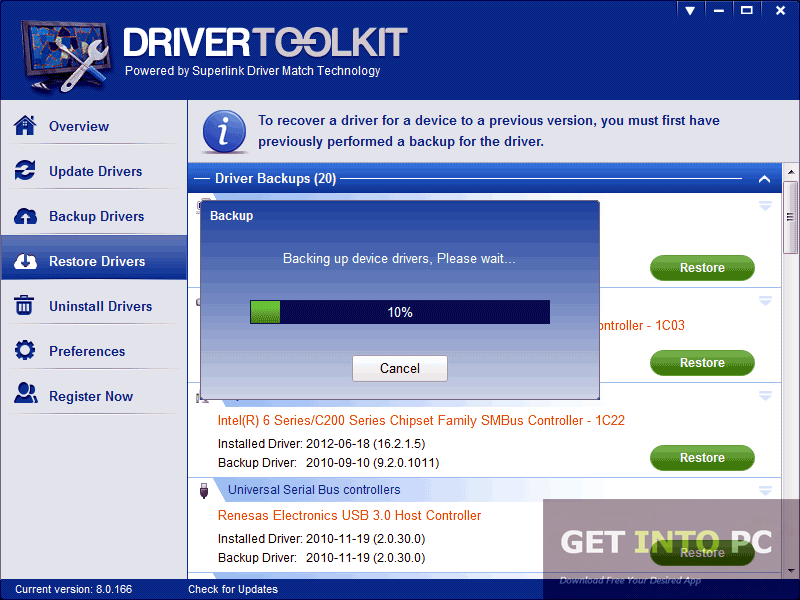
Task: Click the scrollbar down arrow
Action: point(790,570)
